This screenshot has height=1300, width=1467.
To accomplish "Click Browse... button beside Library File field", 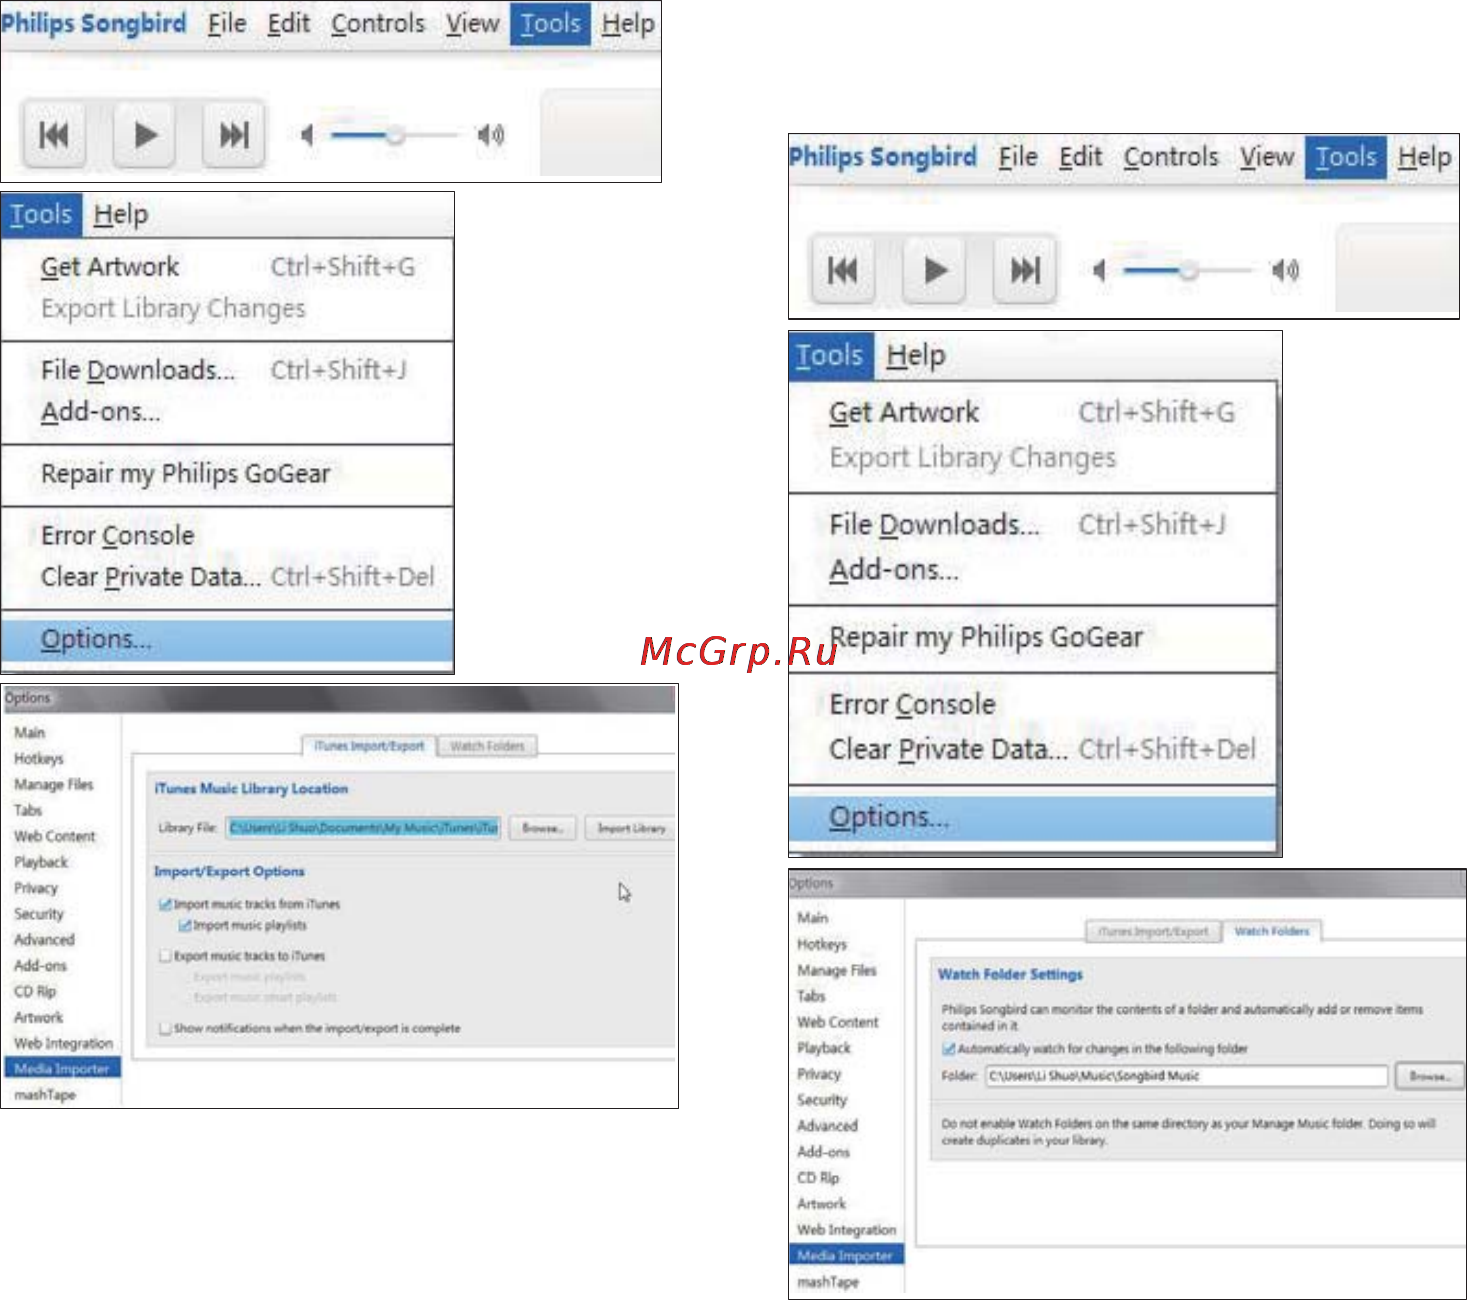I will (x=542, y=828).
